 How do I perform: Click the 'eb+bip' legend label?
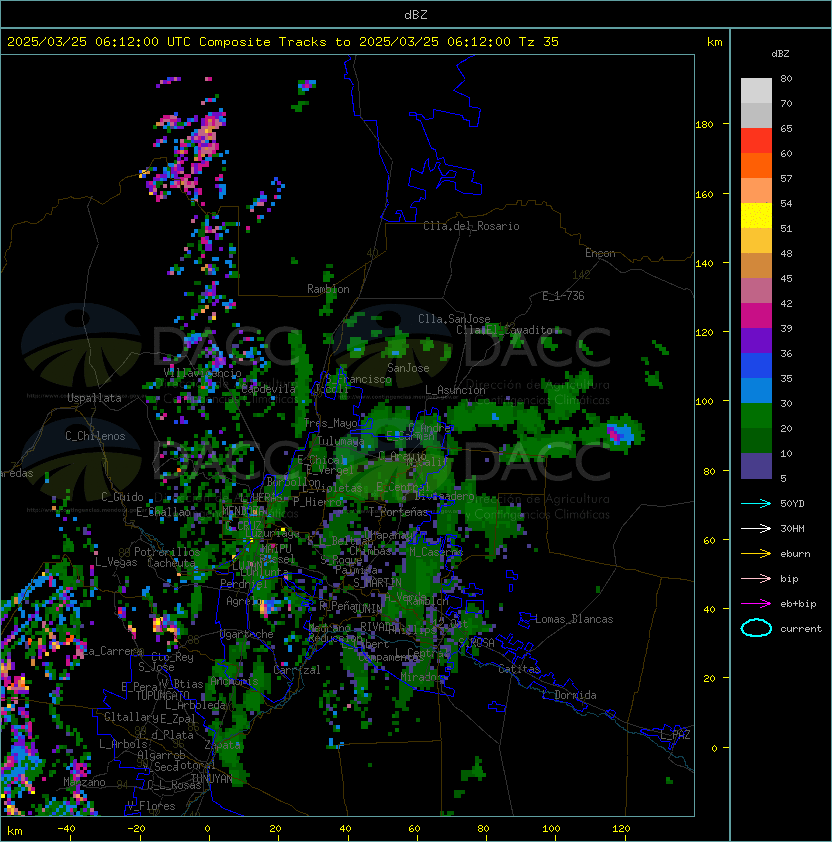pos(798,604)
